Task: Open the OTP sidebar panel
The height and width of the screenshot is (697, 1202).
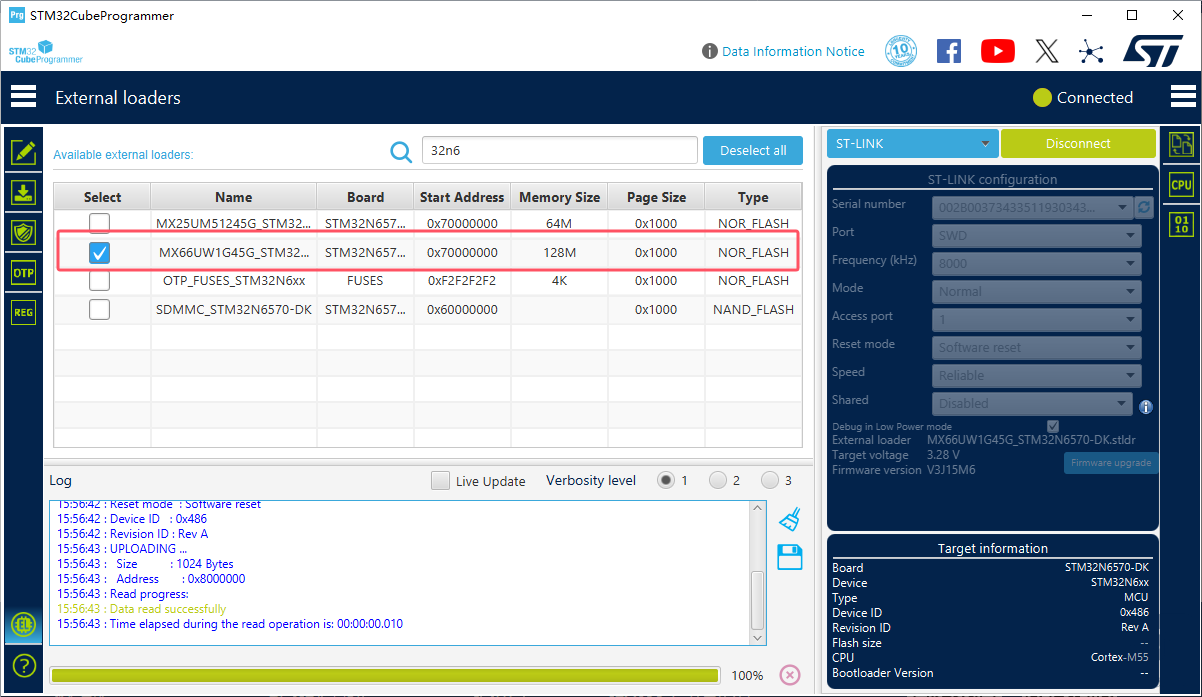Action: click(23, 272)
